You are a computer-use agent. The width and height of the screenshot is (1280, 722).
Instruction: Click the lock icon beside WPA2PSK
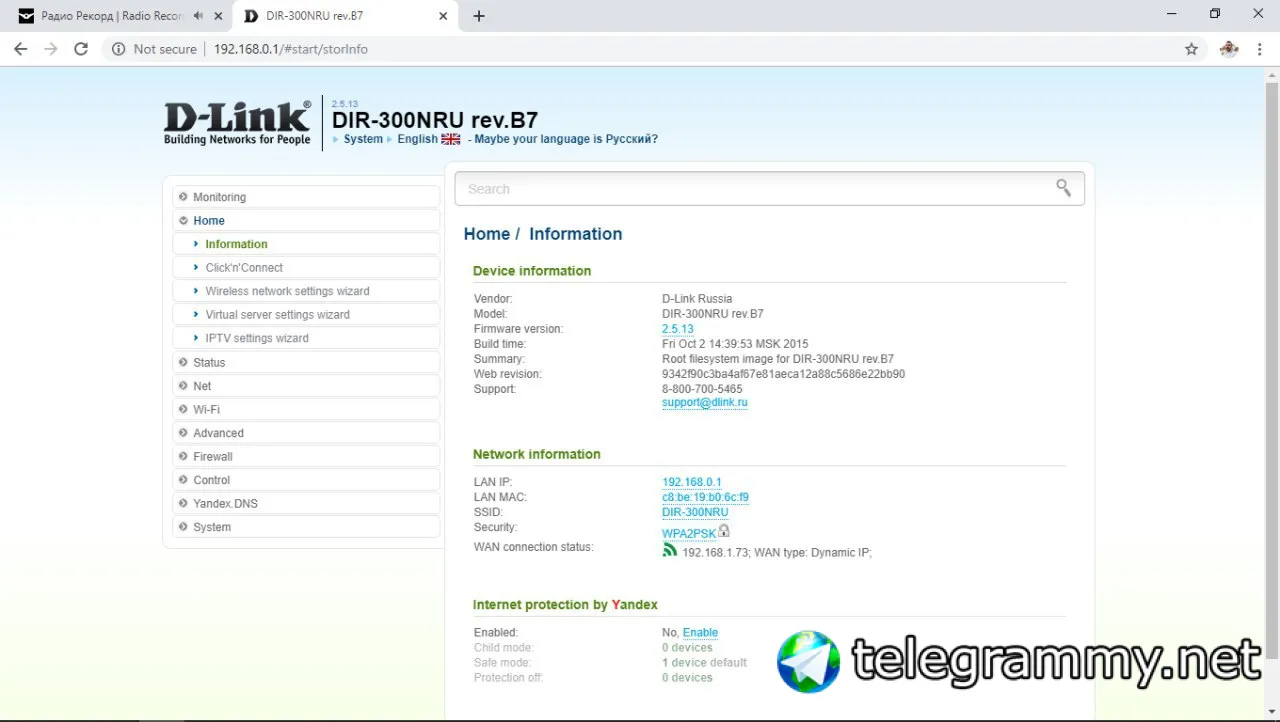pos(724,531)
